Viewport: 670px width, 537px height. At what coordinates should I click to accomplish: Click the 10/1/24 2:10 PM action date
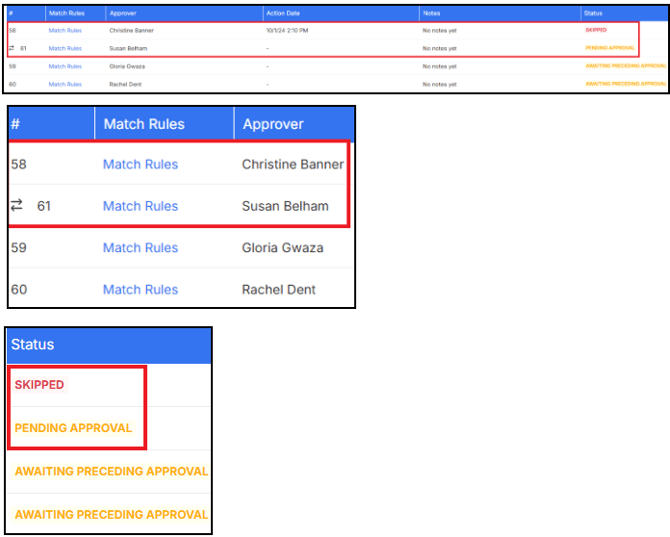click(x=287, y=31)
